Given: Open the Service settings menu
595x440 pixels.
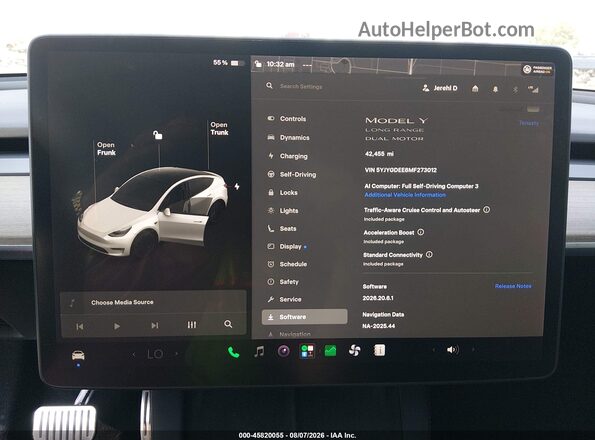Looking at the screenshot, I should click(x=285, y=299).
